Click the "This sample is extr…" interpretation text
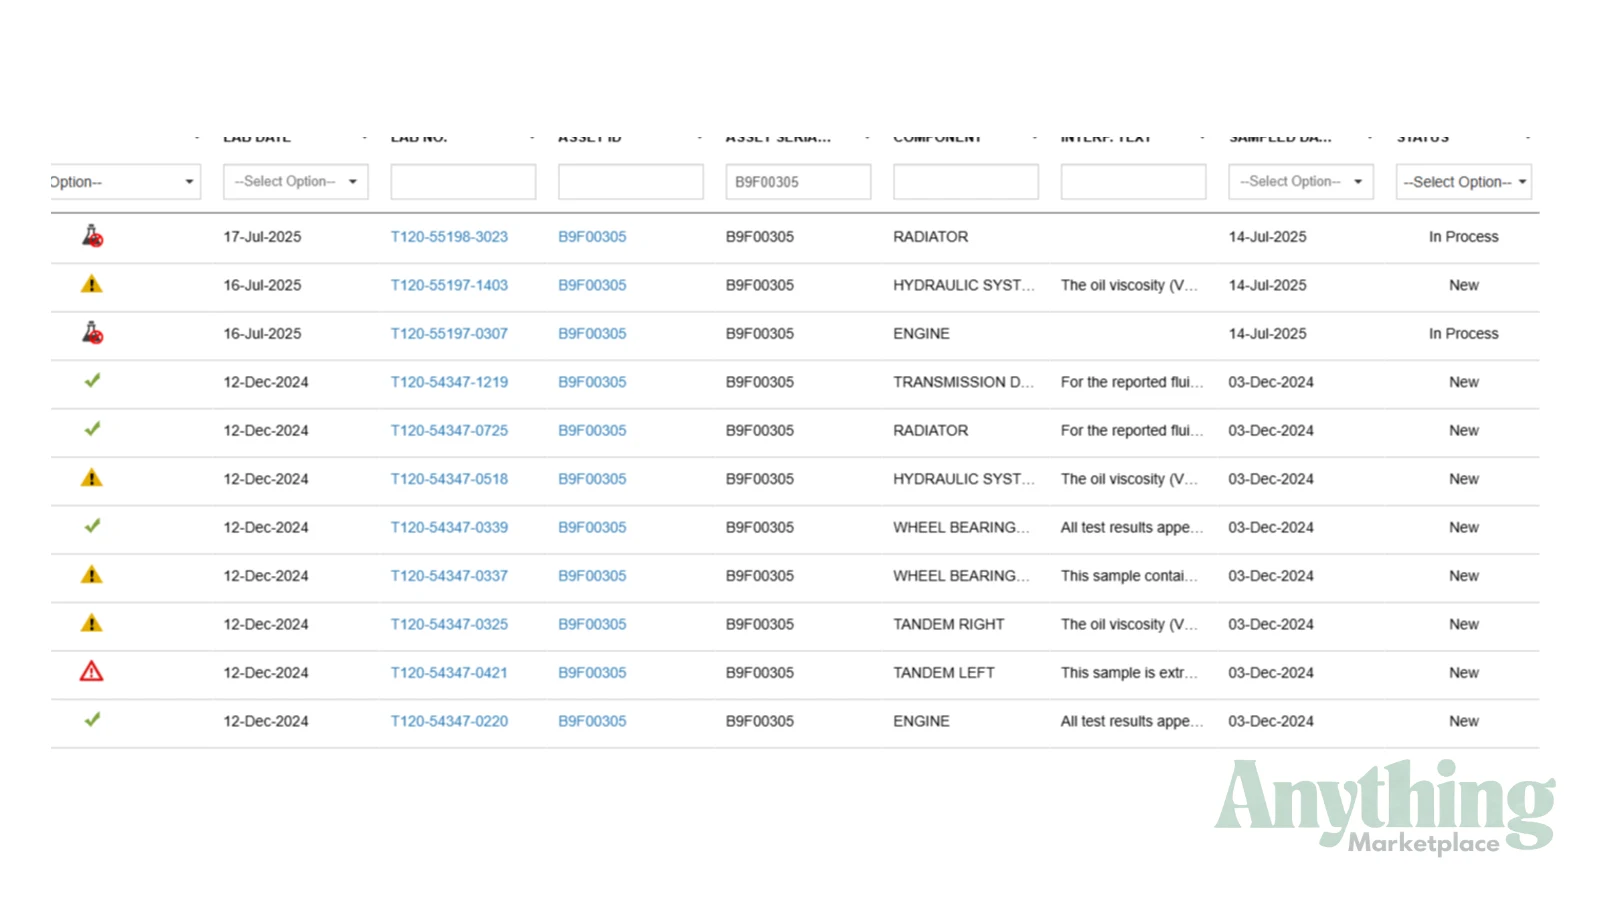Image resolution: width=1600 pixels, height=900 pixels. point(1129,673)
